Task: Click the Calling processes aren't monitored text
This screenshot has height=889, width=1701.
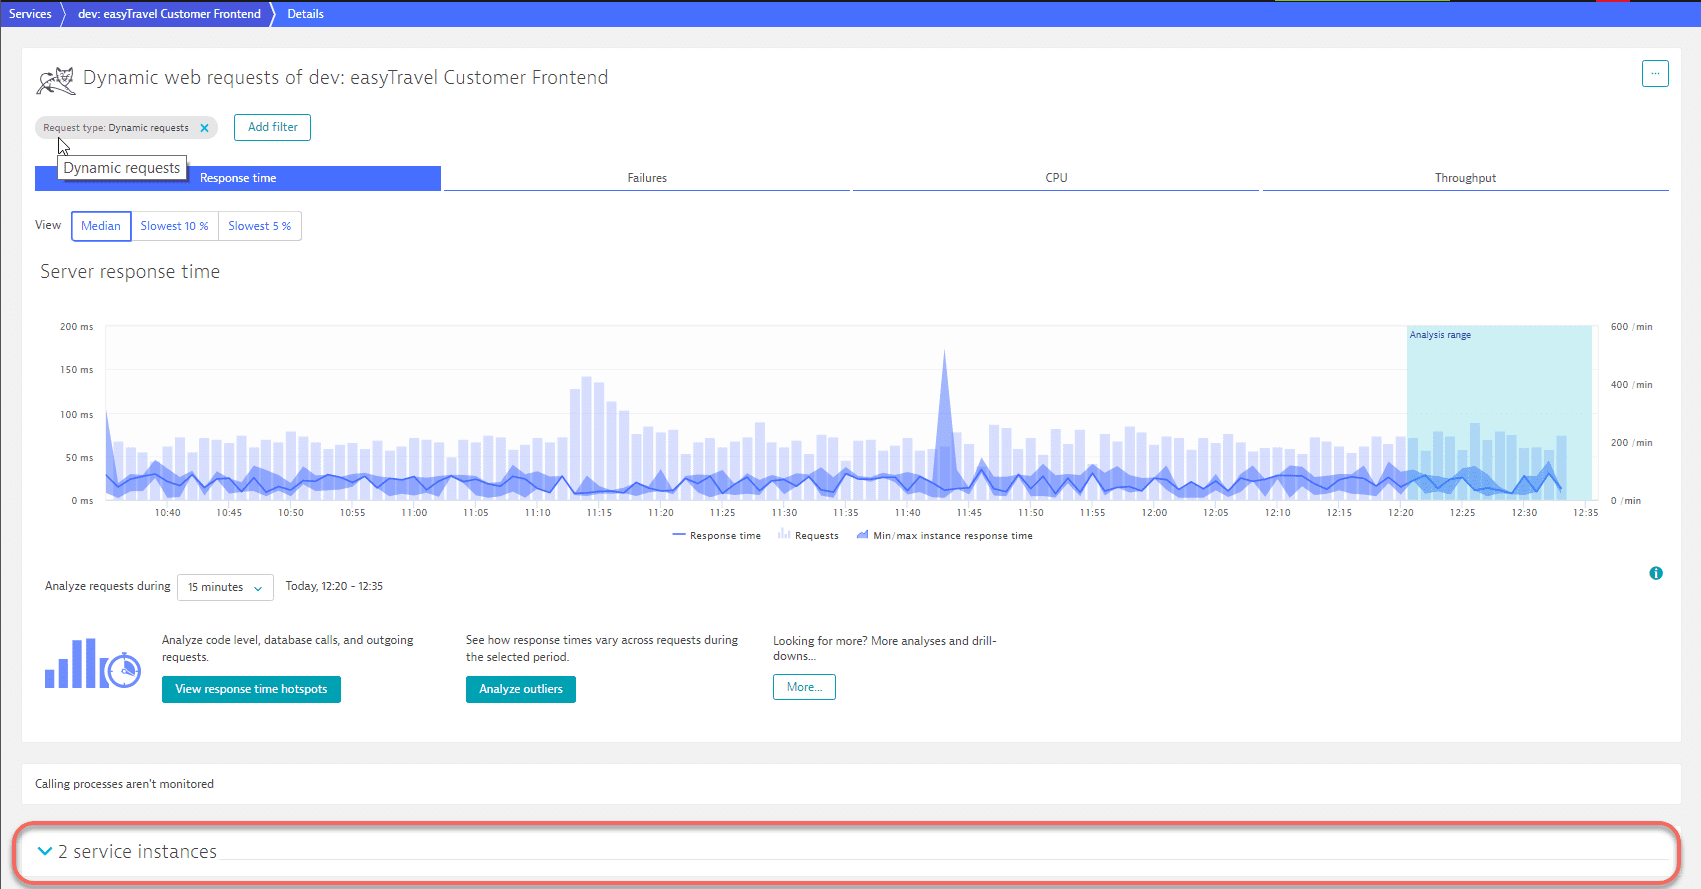Action: tap(124, 784)
